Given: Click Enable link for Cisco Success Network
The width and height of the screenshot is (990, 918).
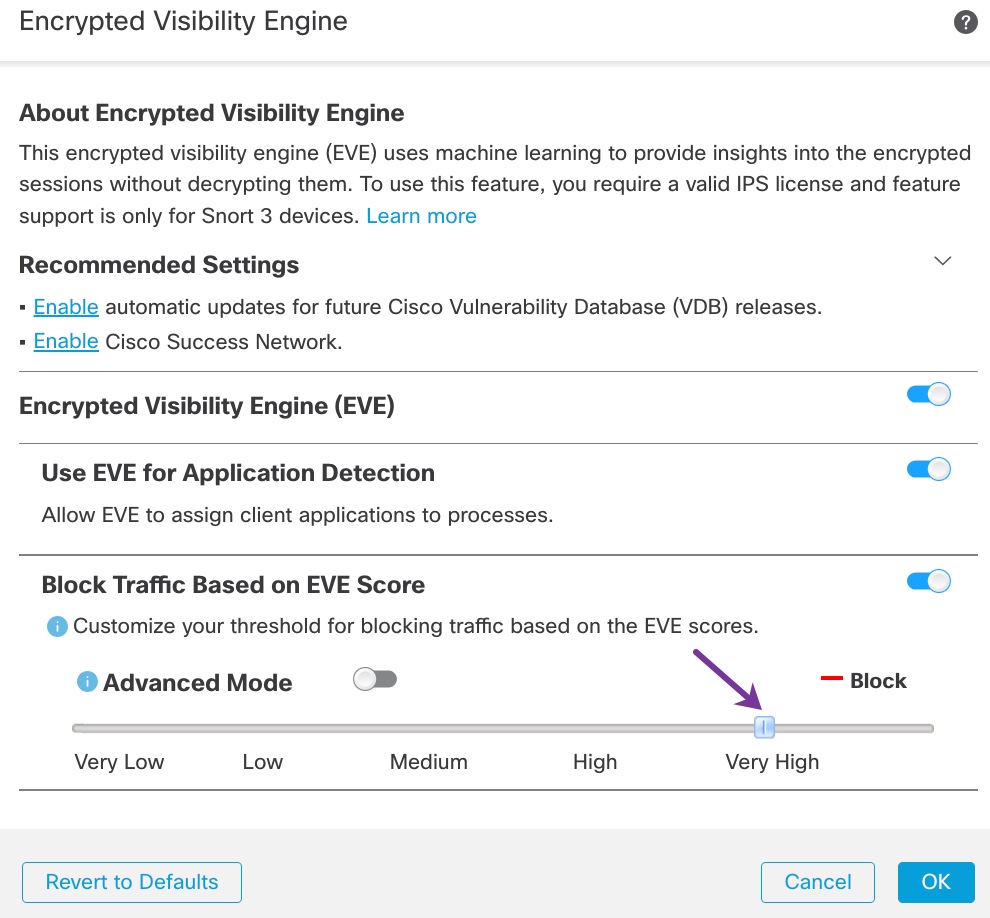Looking at the screenshot, I should point(66,341).
